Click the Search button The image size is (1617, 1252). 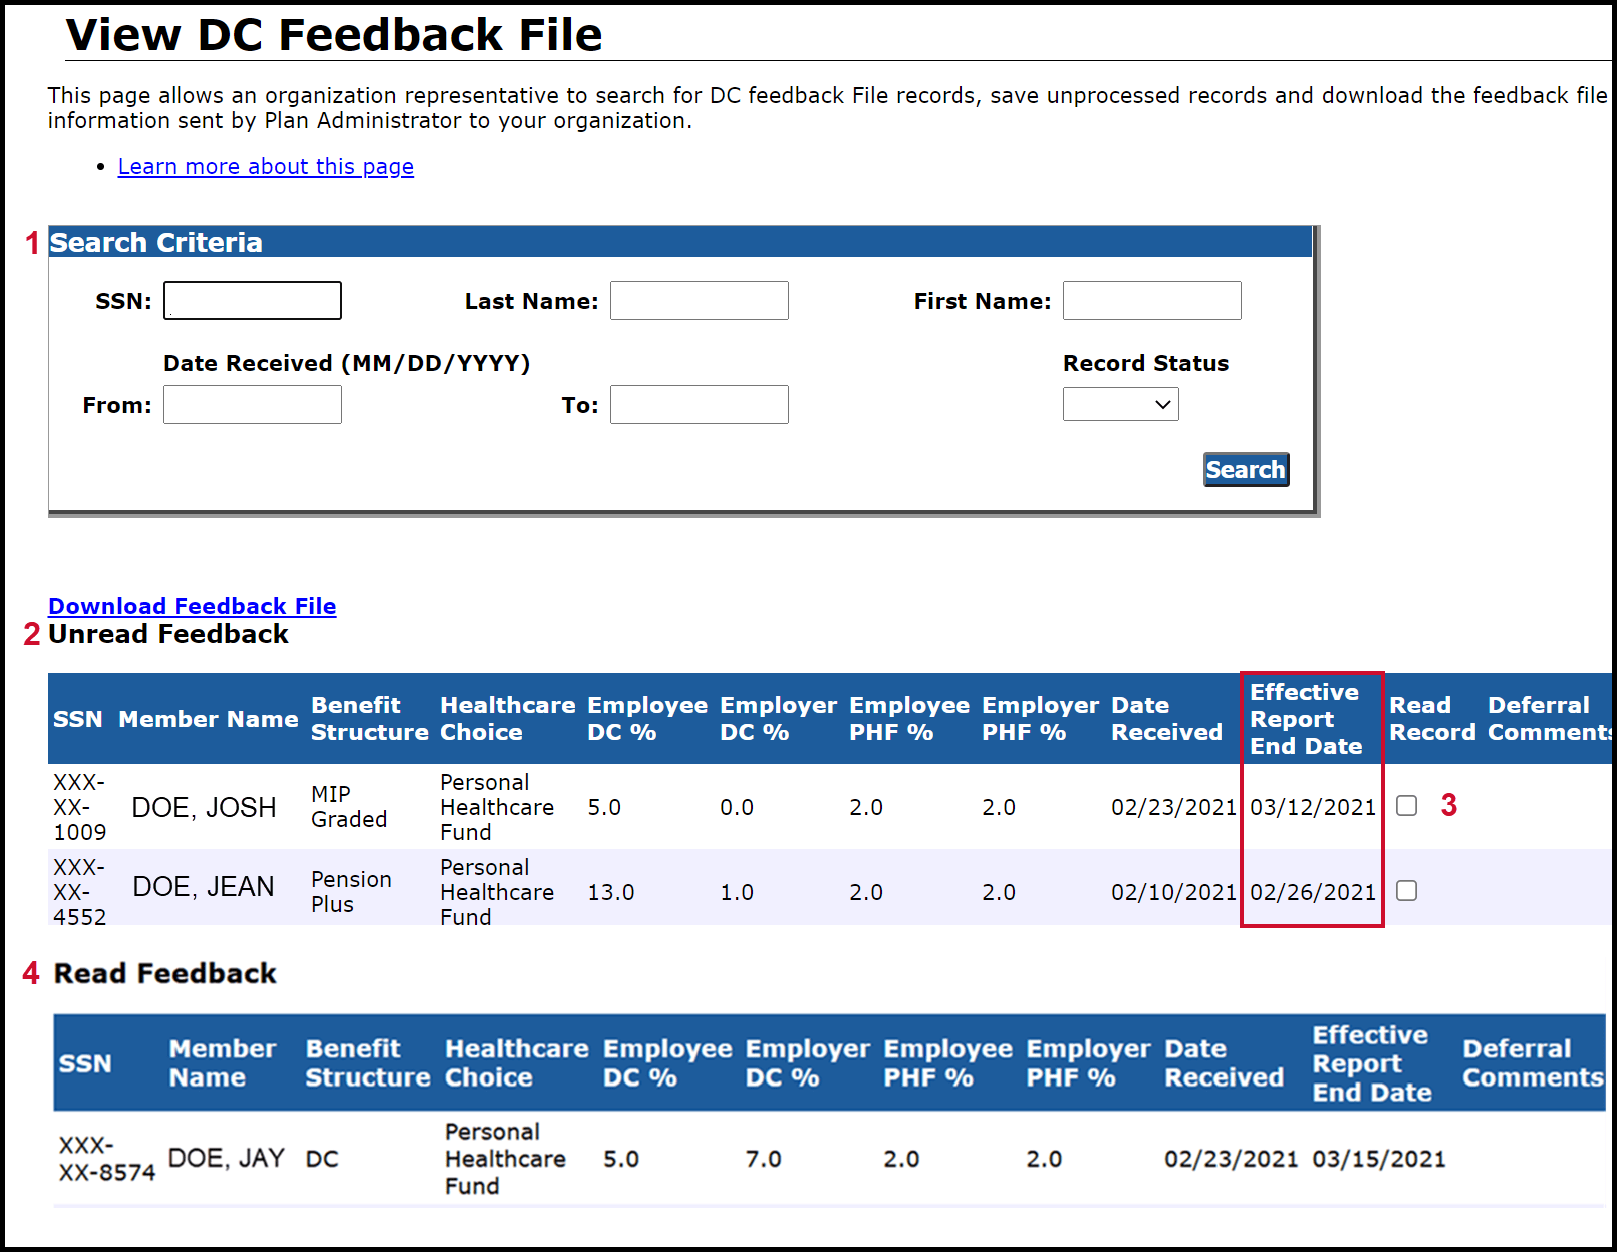click(1245, 470)
